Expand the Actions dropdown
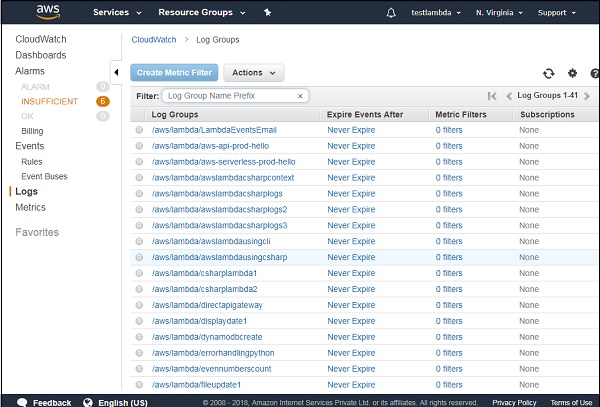 point(253,73)
